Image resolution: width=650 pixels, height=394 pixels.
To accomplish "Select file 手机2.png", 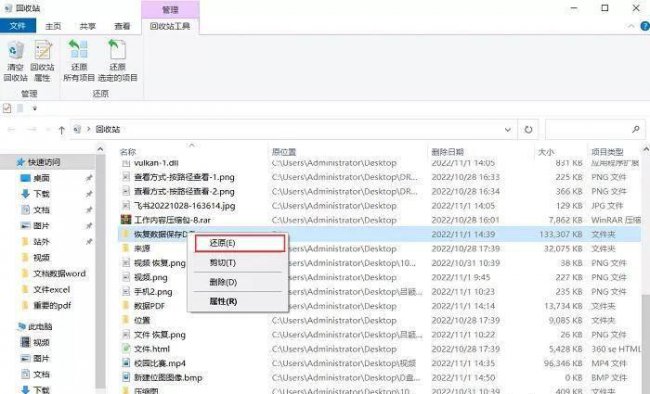I will [153, 292].
